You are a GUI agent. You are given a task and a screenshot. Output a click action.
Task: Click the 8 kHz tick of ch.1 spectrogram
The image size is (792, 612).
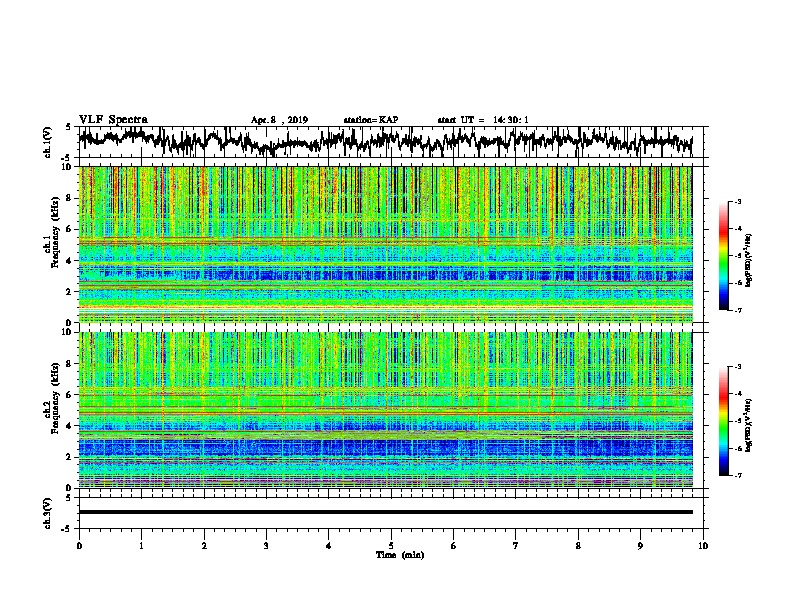point(69,198)
